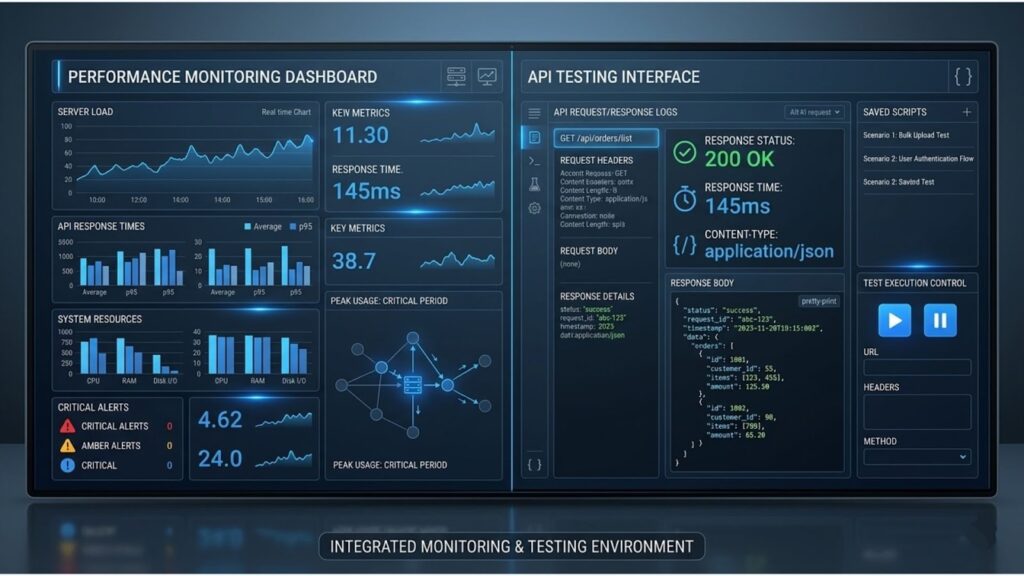Toggle the Average legend series

coord(262,227)
